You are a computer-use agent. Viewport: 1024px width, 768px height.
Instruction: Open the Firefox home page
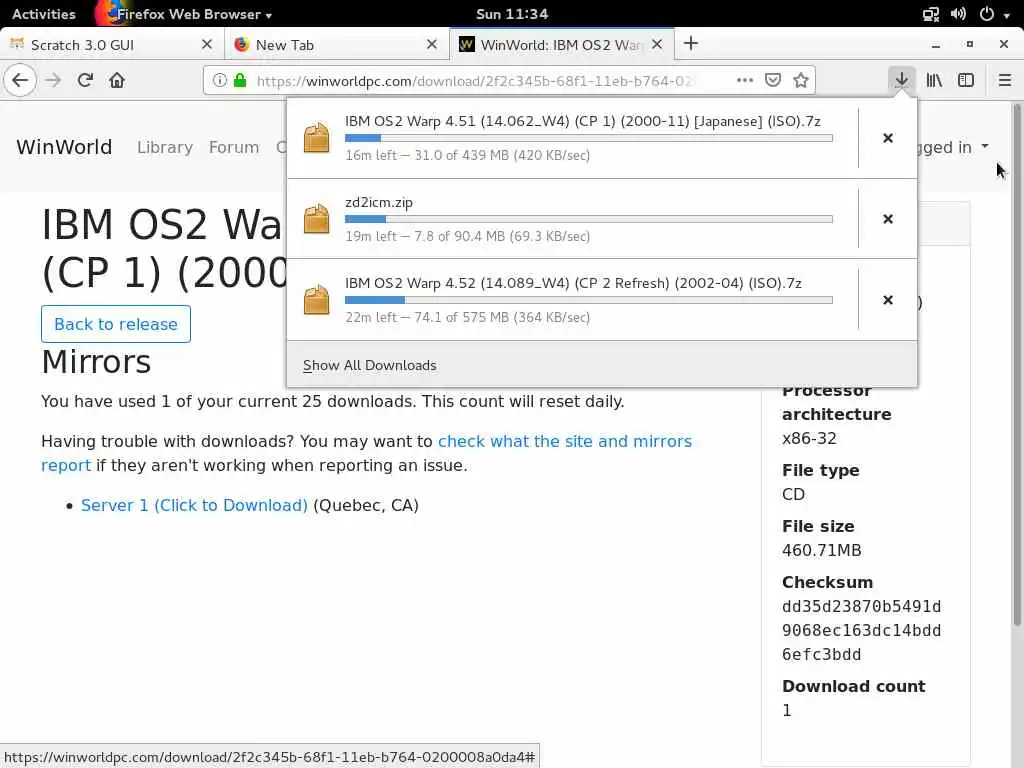[117, 80]
